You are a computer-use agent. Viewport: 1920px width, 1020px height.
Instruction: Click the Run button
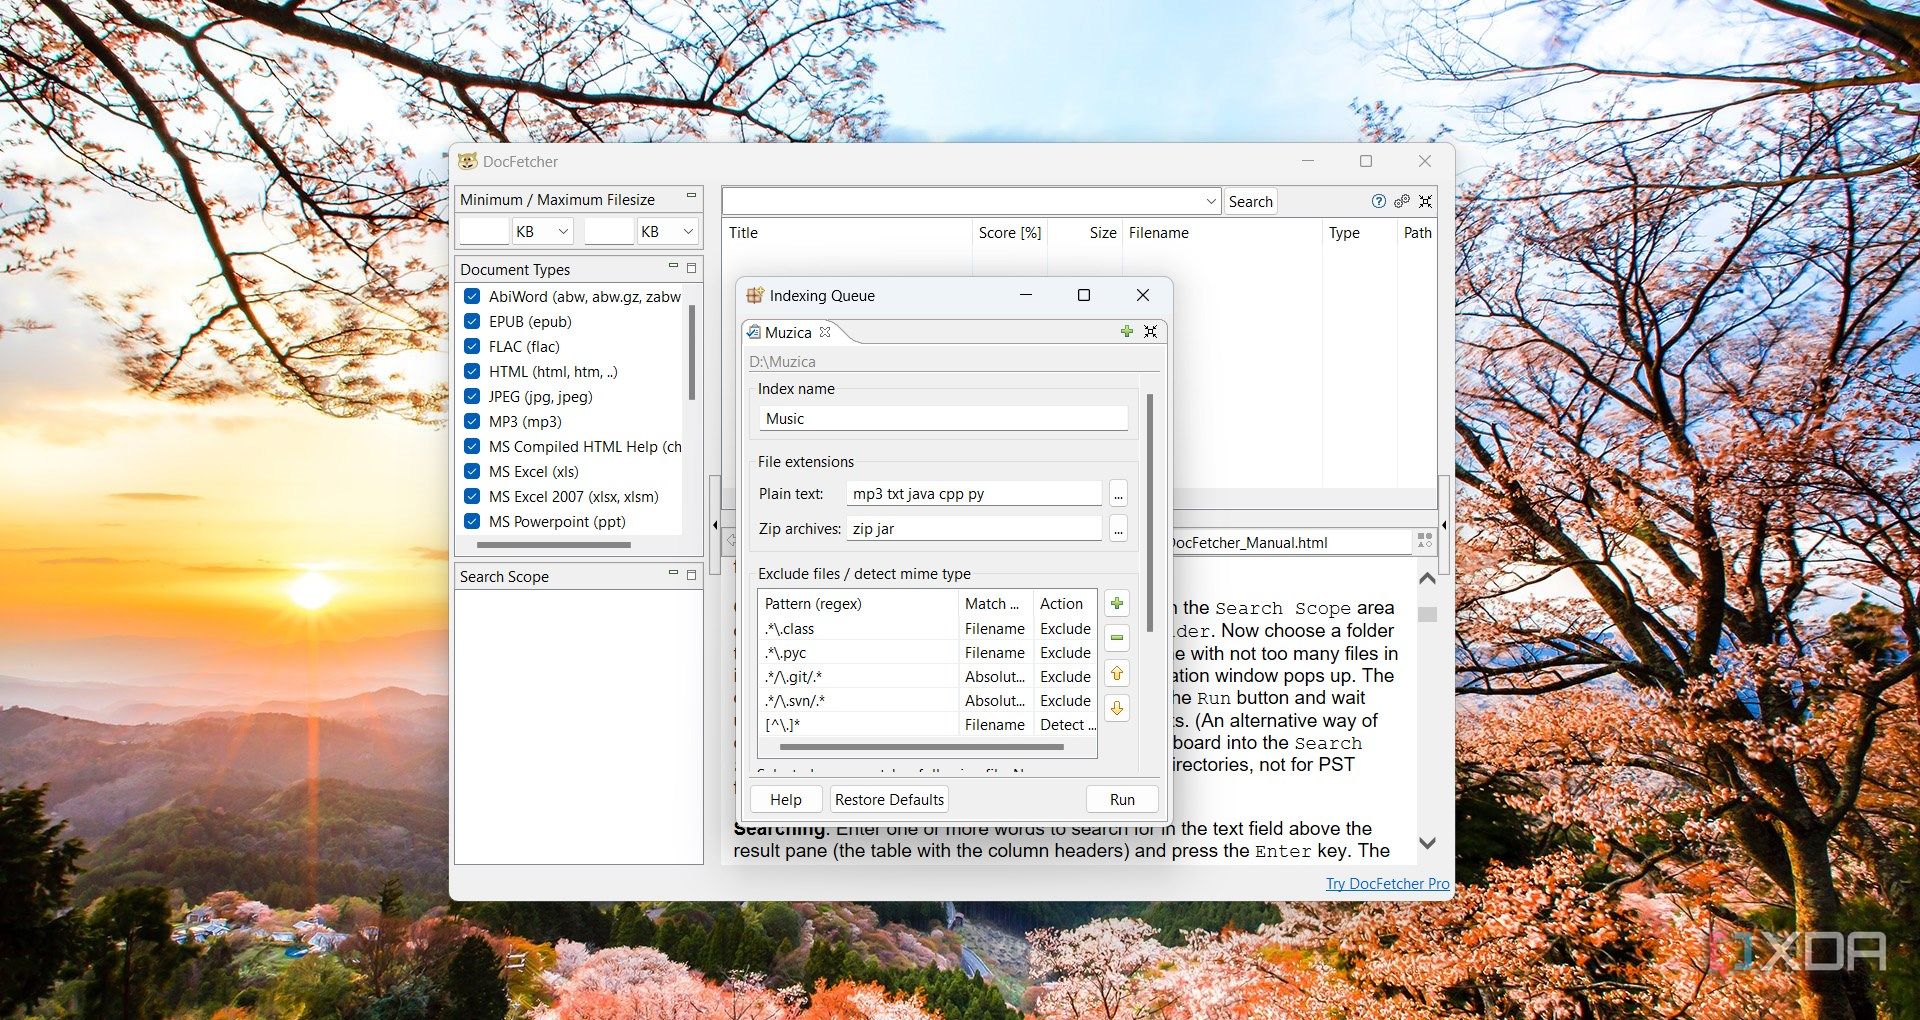click(x=1122, y=799)
